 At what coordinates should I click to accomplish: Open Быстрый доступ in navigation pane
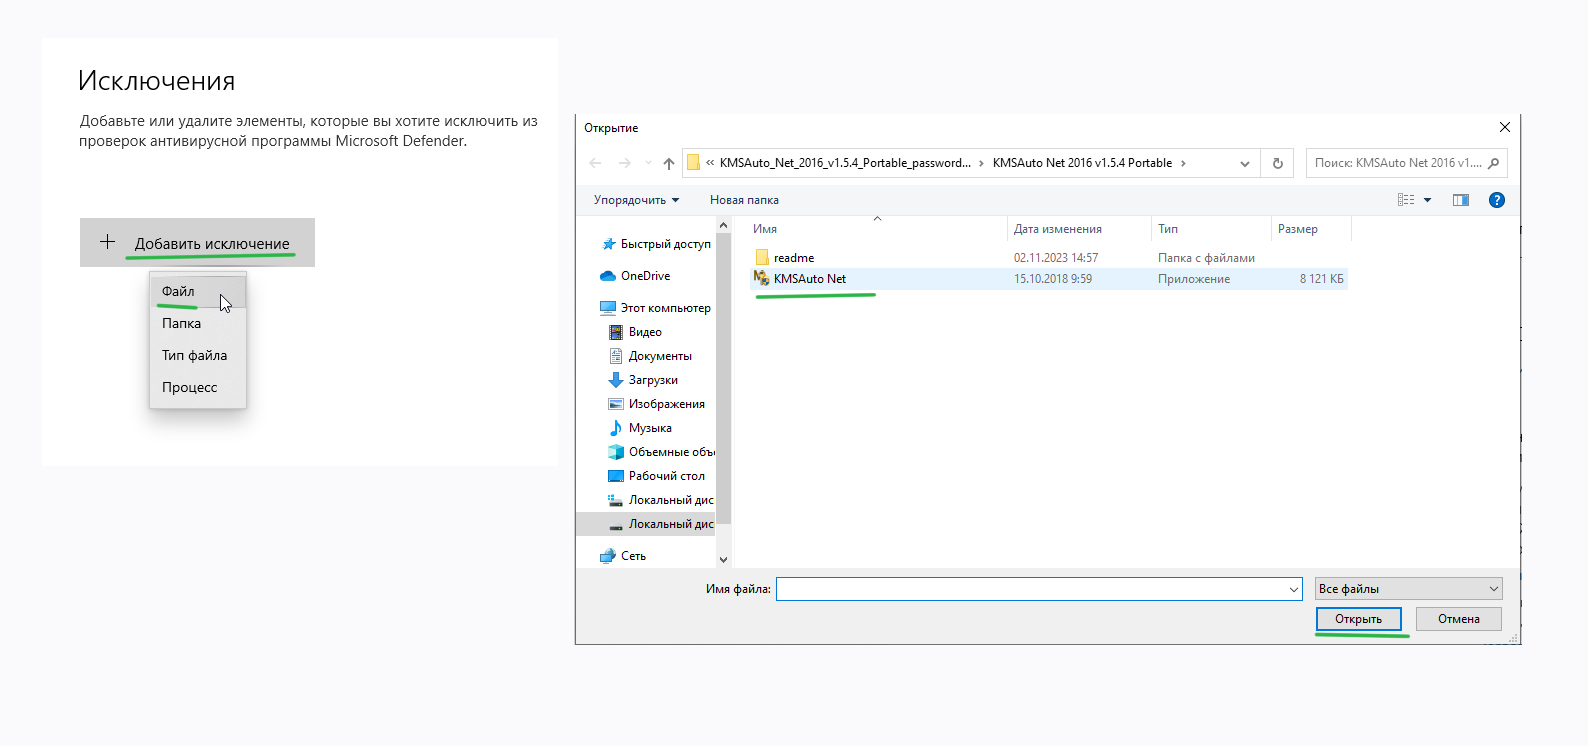coord(656,244)
